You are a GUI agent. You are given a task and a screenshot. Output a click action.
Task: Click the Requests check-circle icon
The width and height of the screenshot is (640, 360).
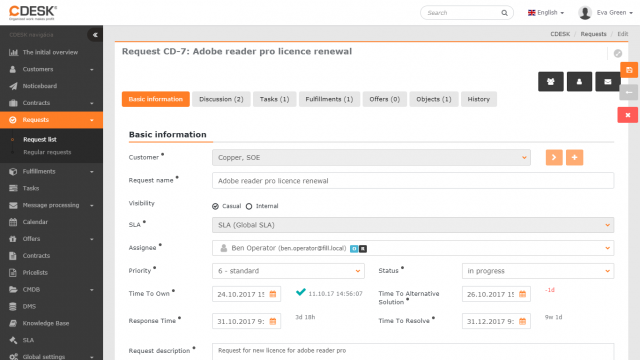point(13,120)
